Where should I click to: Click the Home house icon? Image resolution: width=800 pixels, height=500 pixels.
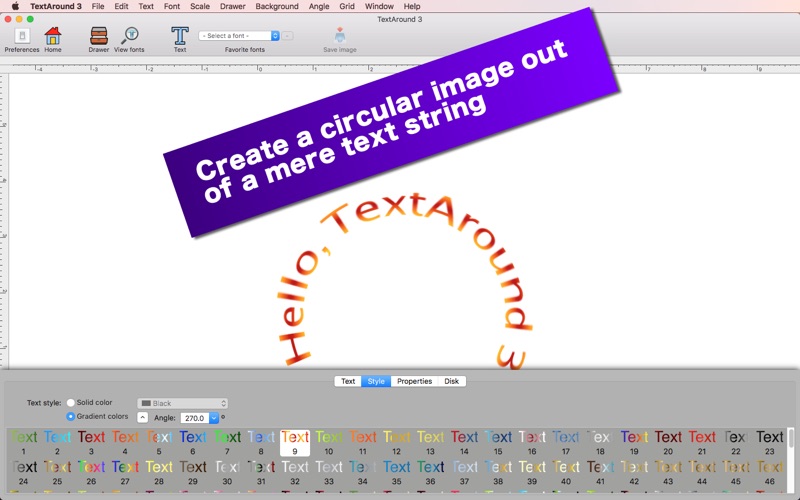coord(53,36)
